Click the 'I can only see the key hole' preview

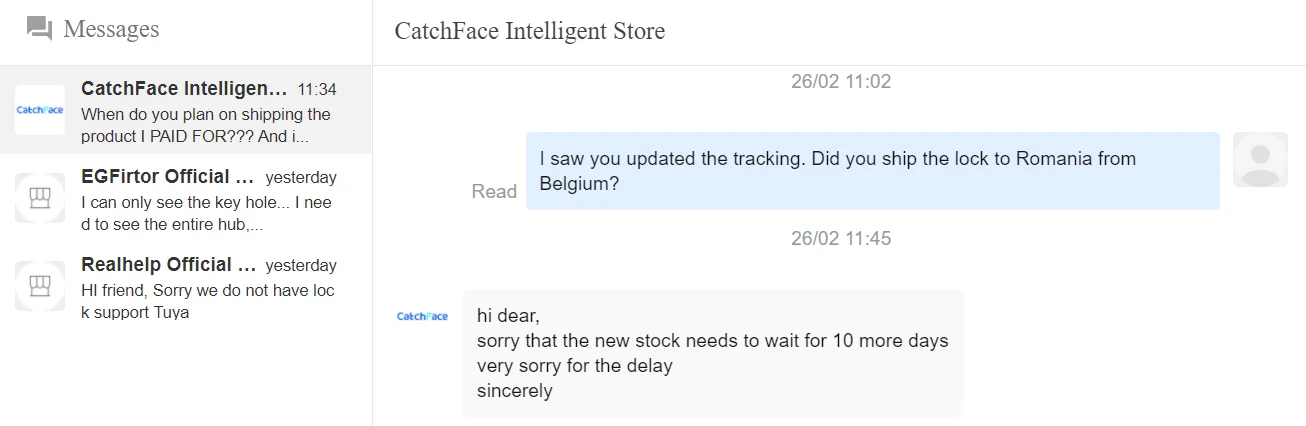coord(207,214)
